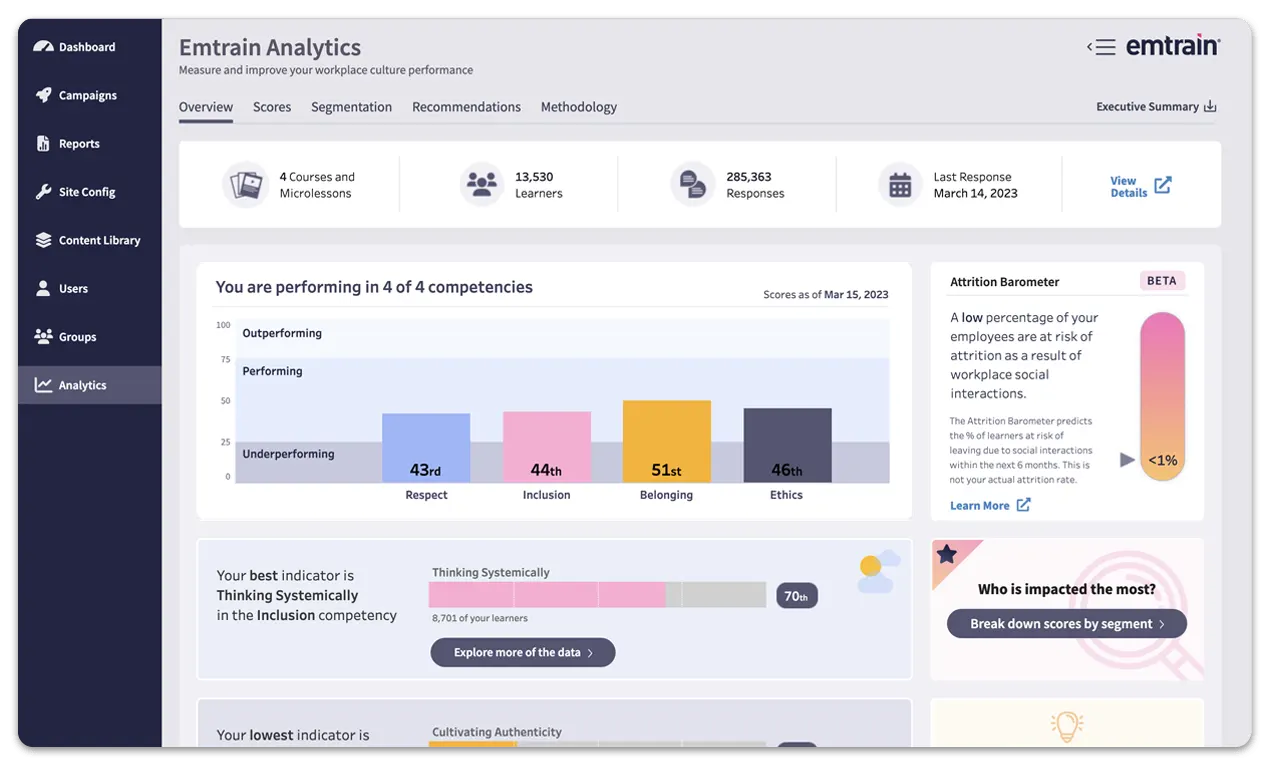Open the Segmentation tab

coord(351,107)
